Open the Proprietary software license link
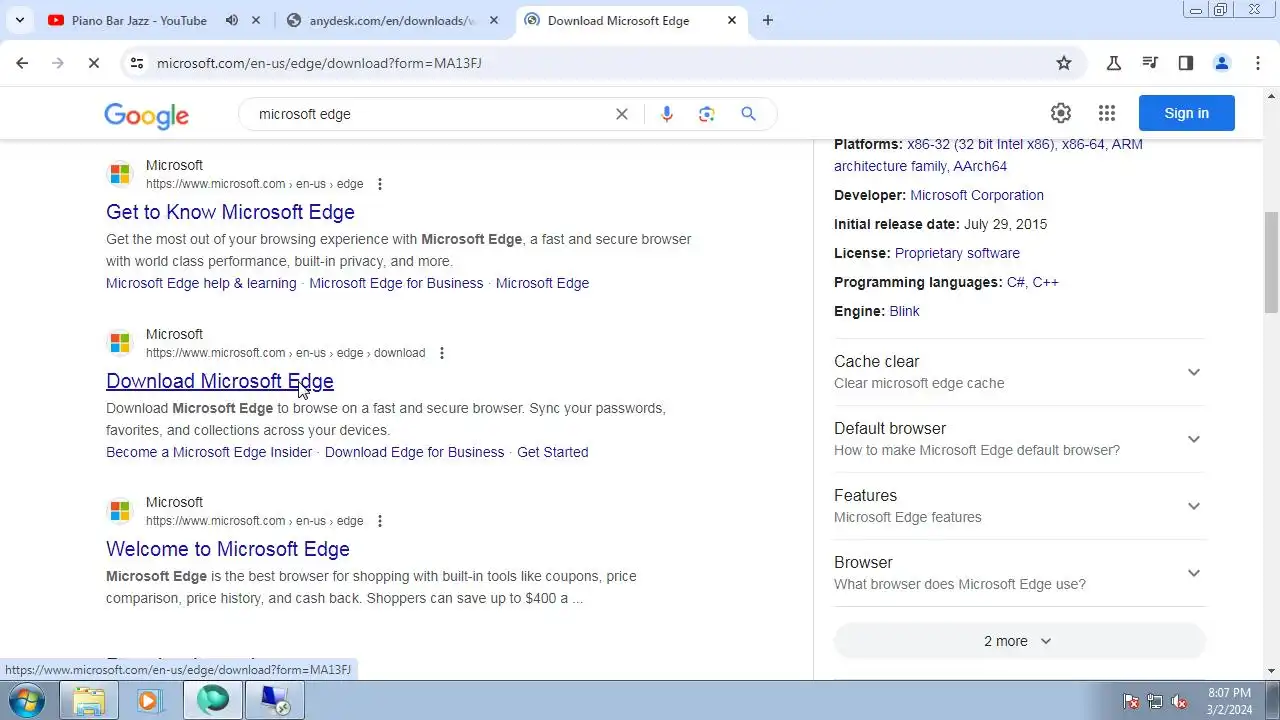 [957, 253]
